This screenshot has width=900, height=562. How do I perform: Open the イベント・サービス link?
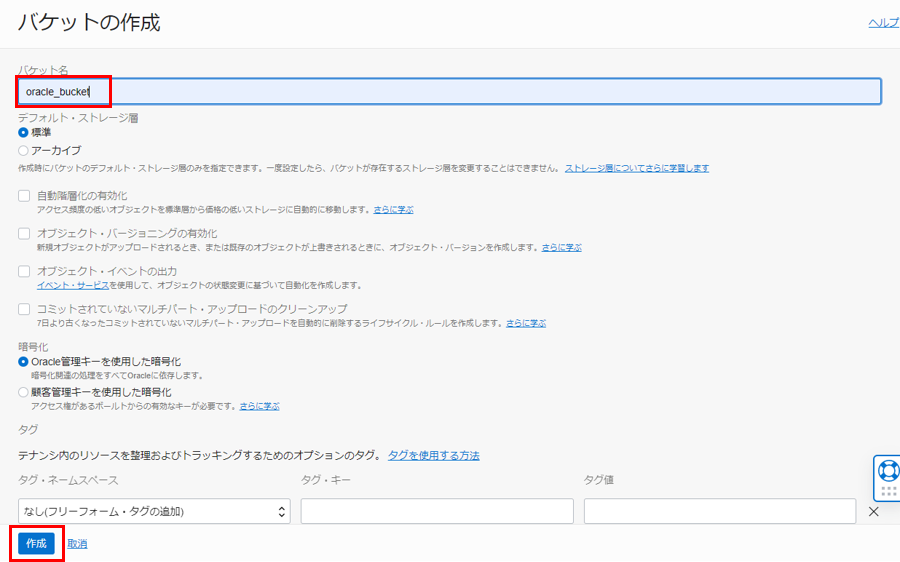(x=66, y=285)
